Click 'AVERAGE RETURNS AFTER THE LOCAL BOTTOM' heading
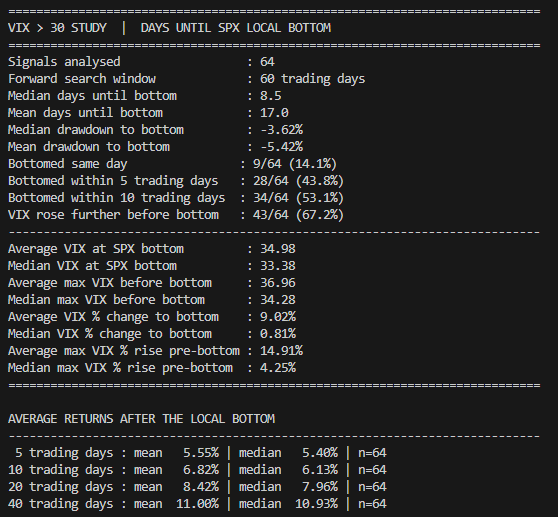 tap(141, 419)
